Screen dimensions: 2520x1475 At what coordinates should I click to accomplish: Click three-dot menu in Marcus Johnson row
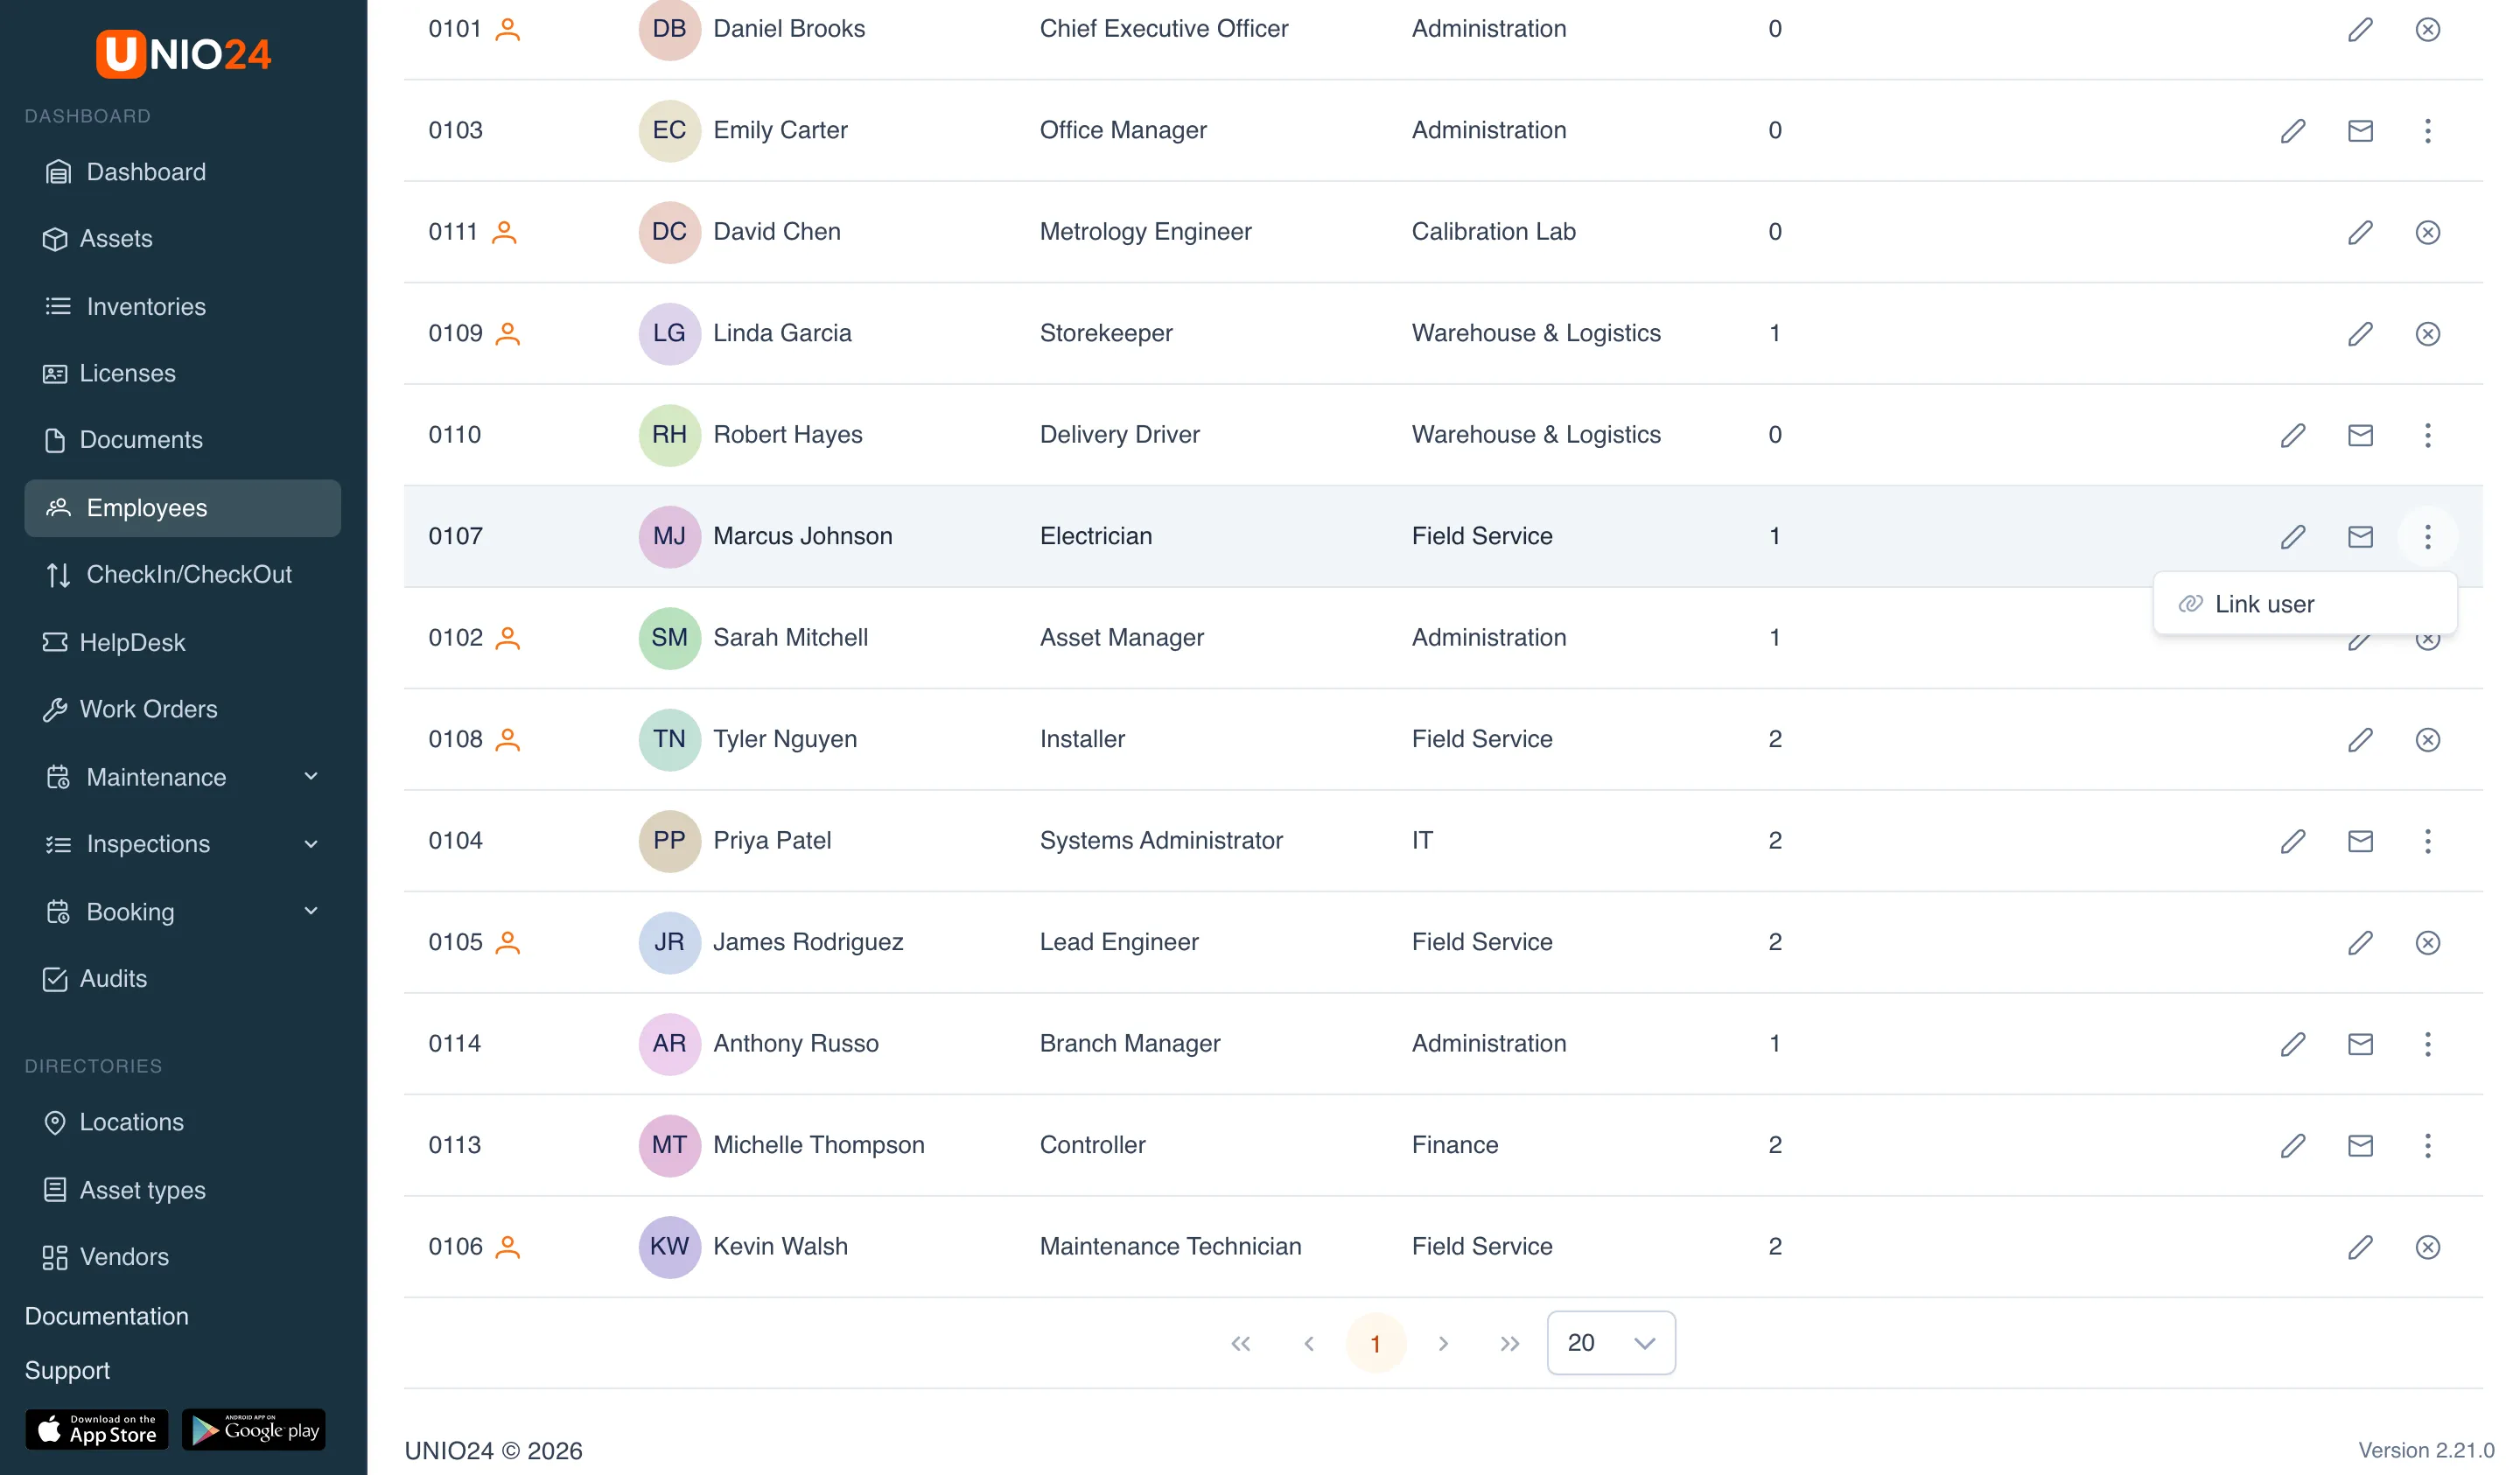point(2427,537)
